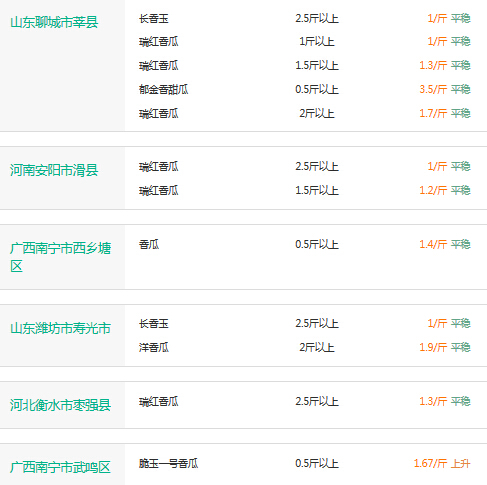Image resolution: width=487 pixels, height=485 pixels.
Task: Click the 1.9/斤 price for 洋香瓜
Action: click(433, 347)
